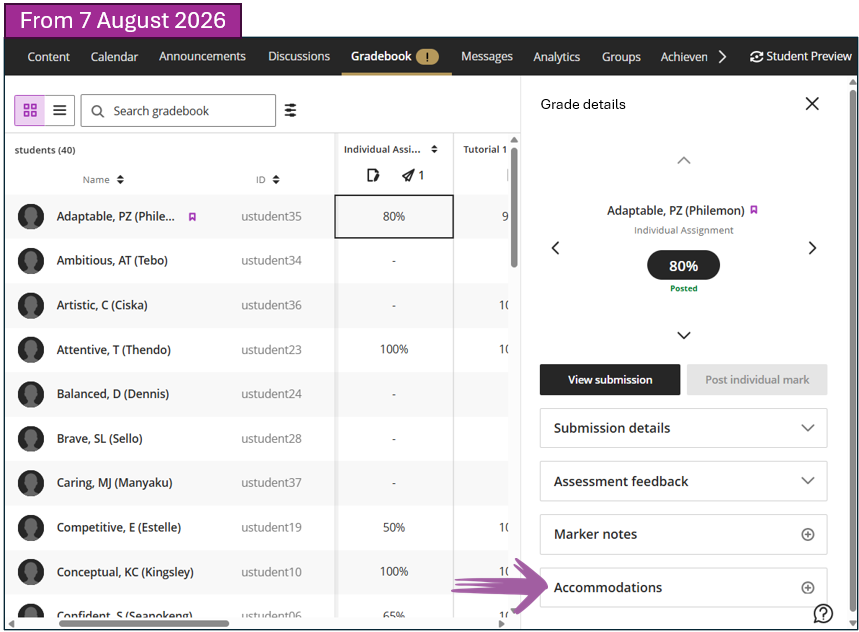Go to previous student with left arrow
The width and height of the screenshot is (859, 632).
(x=556, y=248)
